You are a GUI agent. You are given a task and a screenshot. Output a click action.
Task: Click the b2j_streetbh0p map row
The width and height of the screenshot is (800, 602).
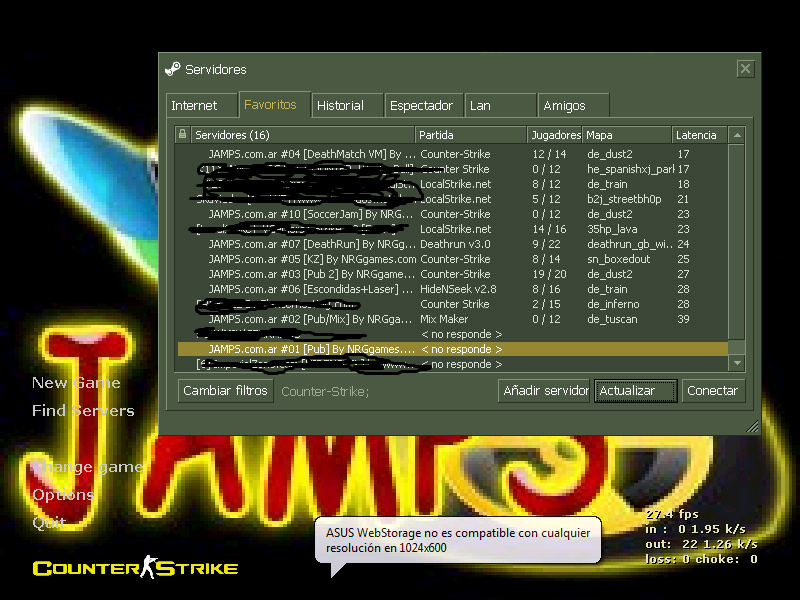pos(452,199)
